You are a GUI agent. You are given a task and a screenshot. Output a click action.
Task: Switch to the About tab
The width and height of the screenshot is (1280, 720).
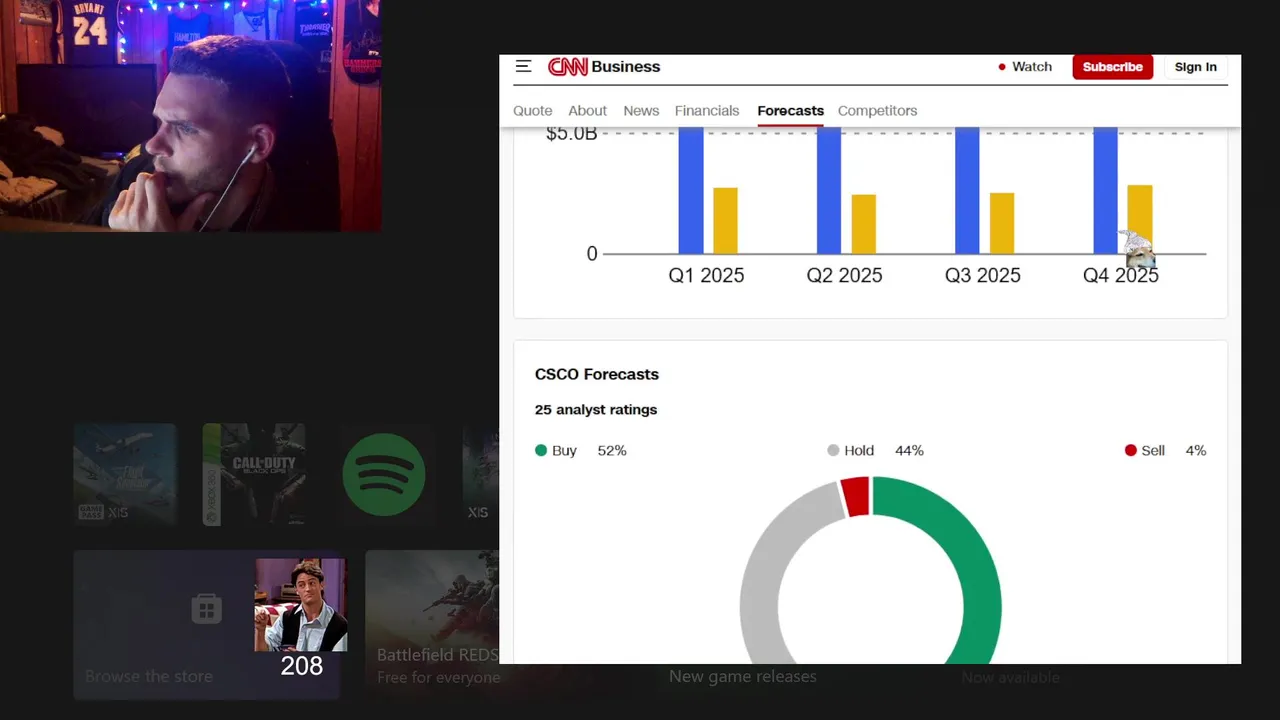coord(588,111)
